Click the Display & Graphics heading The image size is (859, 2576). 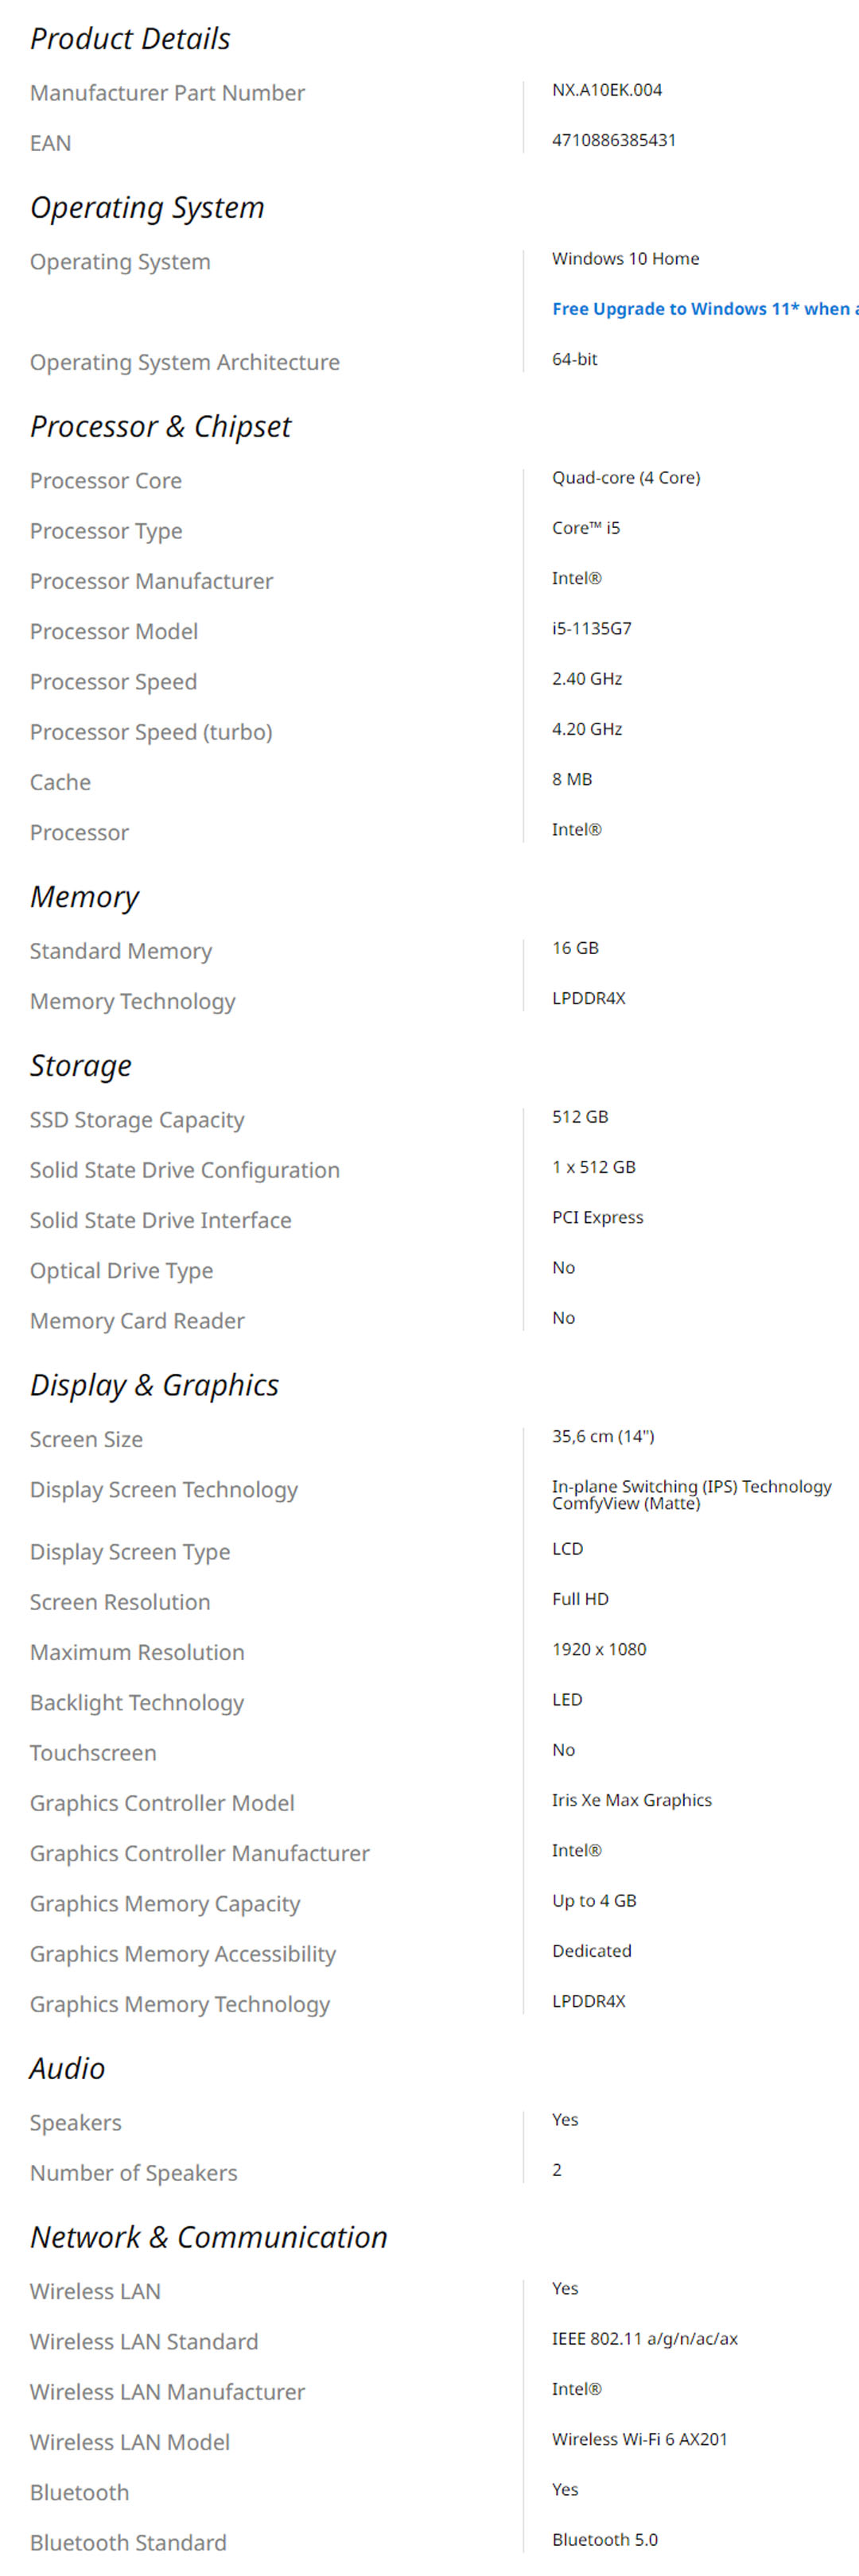(154, 1385)
